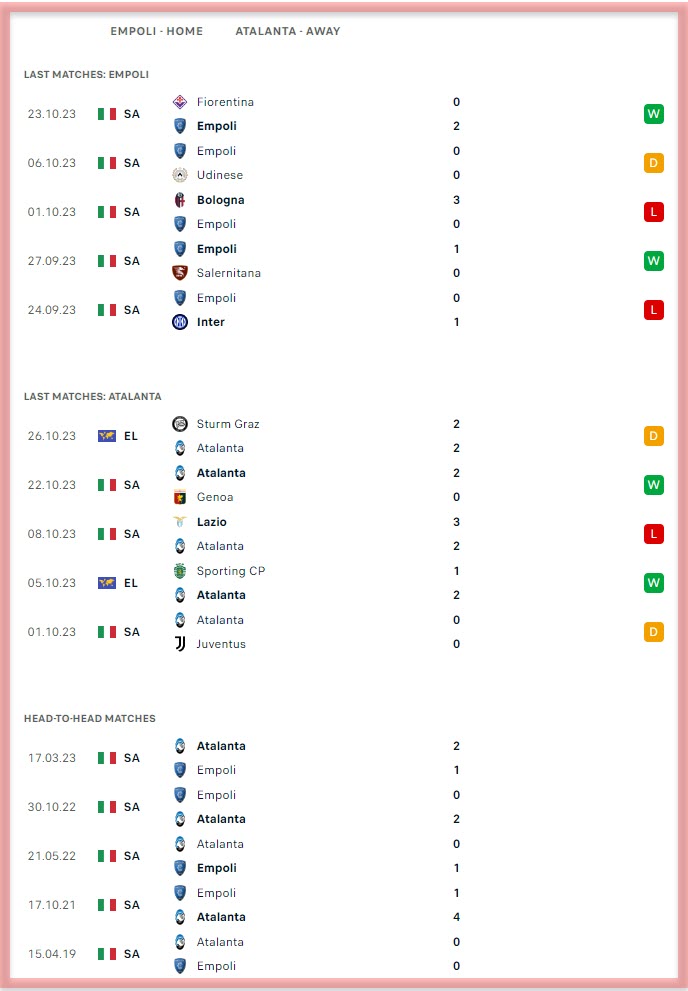This screenshot has width=688, height=991.
Task: Click the Inter club crest icon
Action: (180, 322)
